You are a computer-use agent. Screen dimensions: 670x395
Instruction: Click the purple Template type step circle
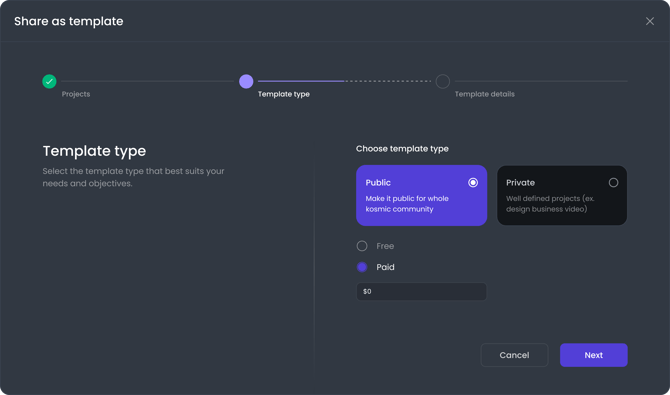coord(246,81)
